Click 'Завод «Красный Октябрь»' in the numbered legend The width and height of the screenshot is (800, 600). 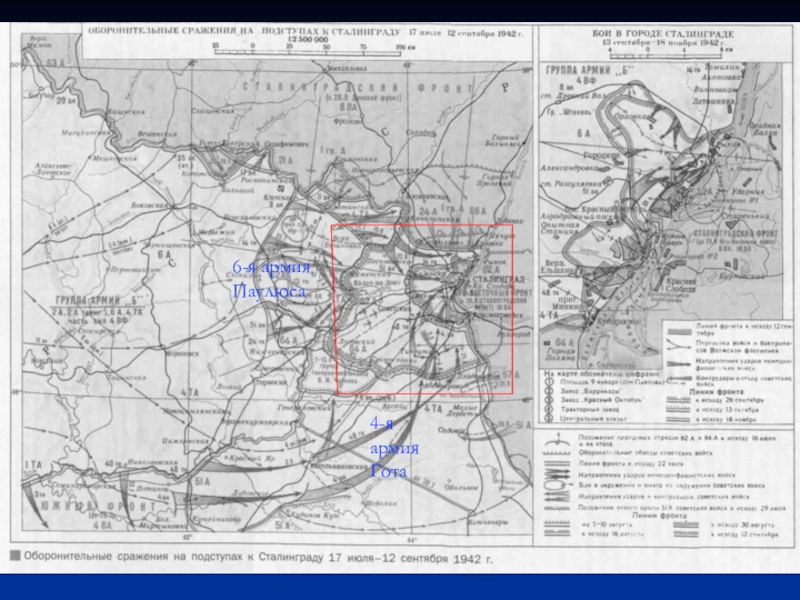[603, 399]
